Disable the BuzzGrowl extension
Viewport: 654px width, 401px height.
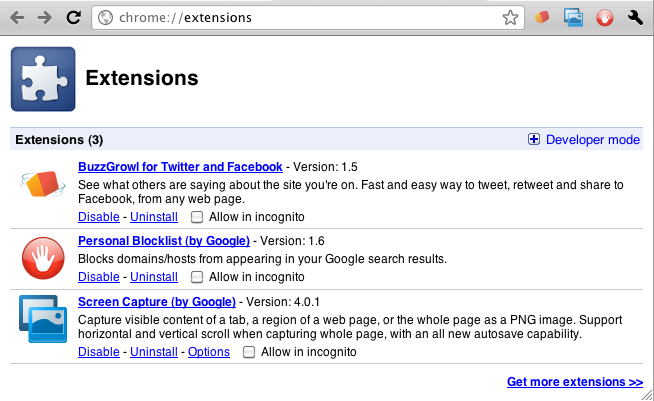pyautogui.click(x=98, y=217)
